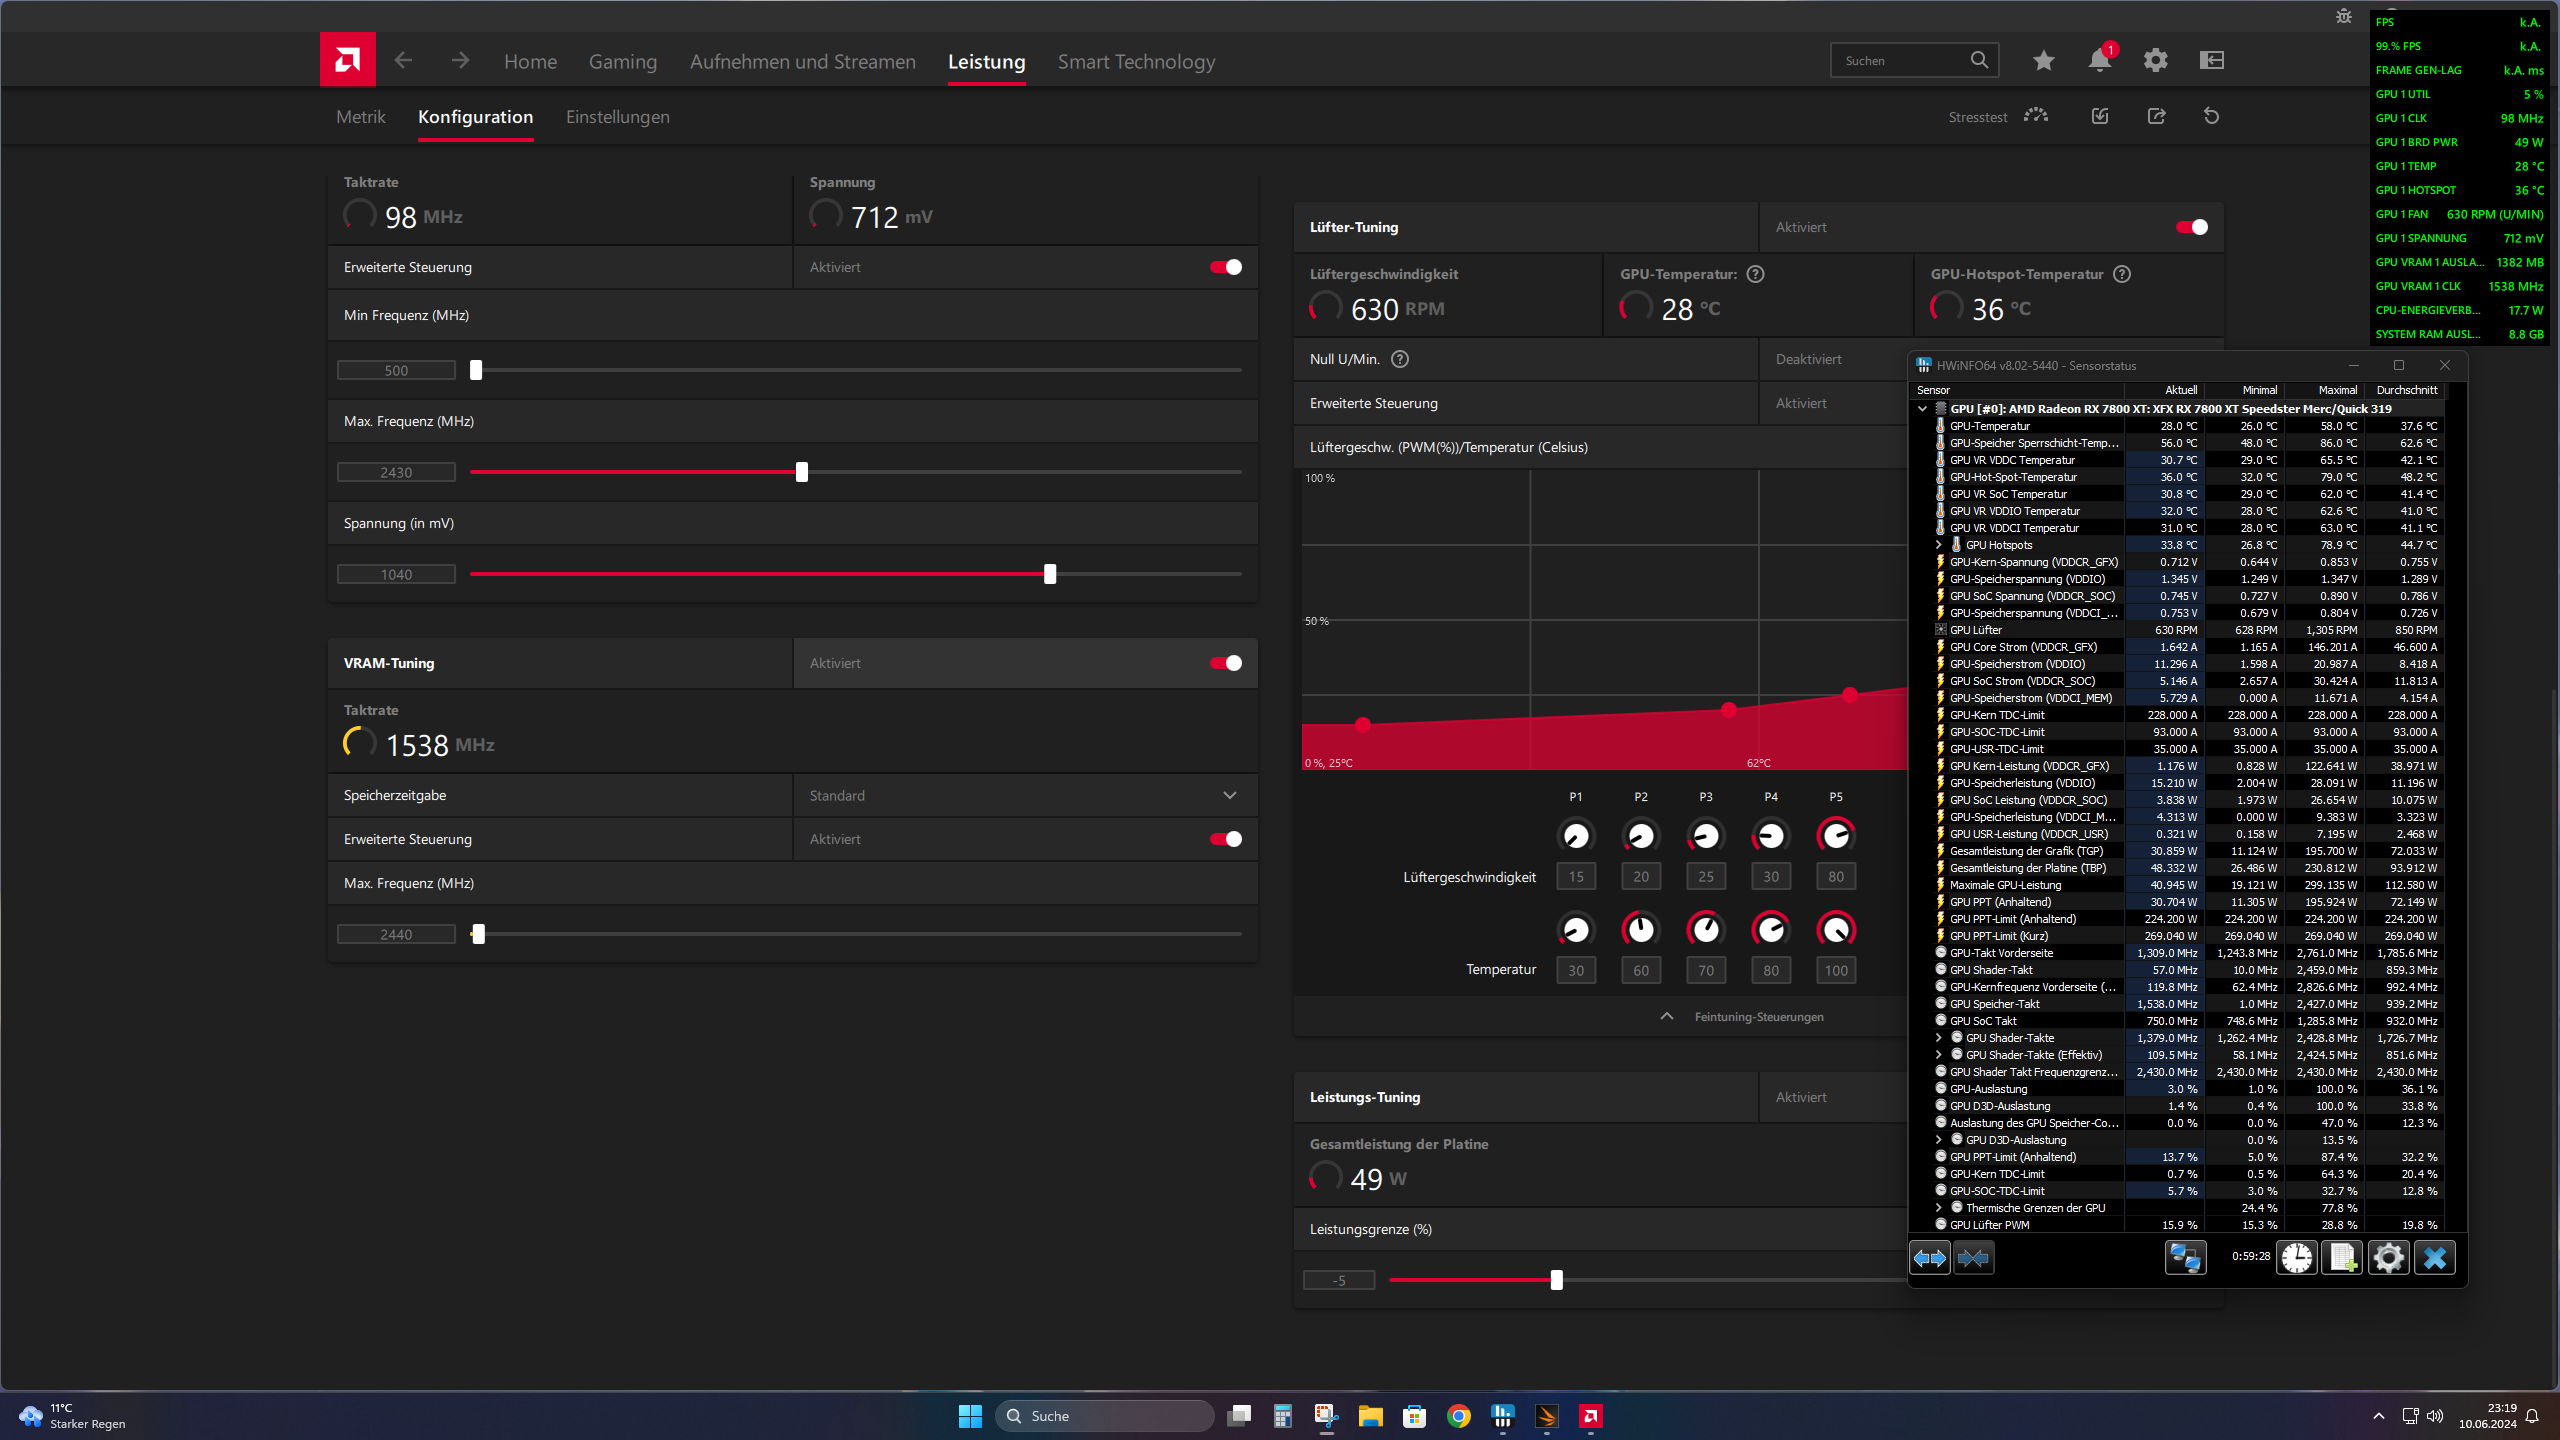
Task: Toggle Lüfter-Tuning switch off
Action: click(2191, 227)
